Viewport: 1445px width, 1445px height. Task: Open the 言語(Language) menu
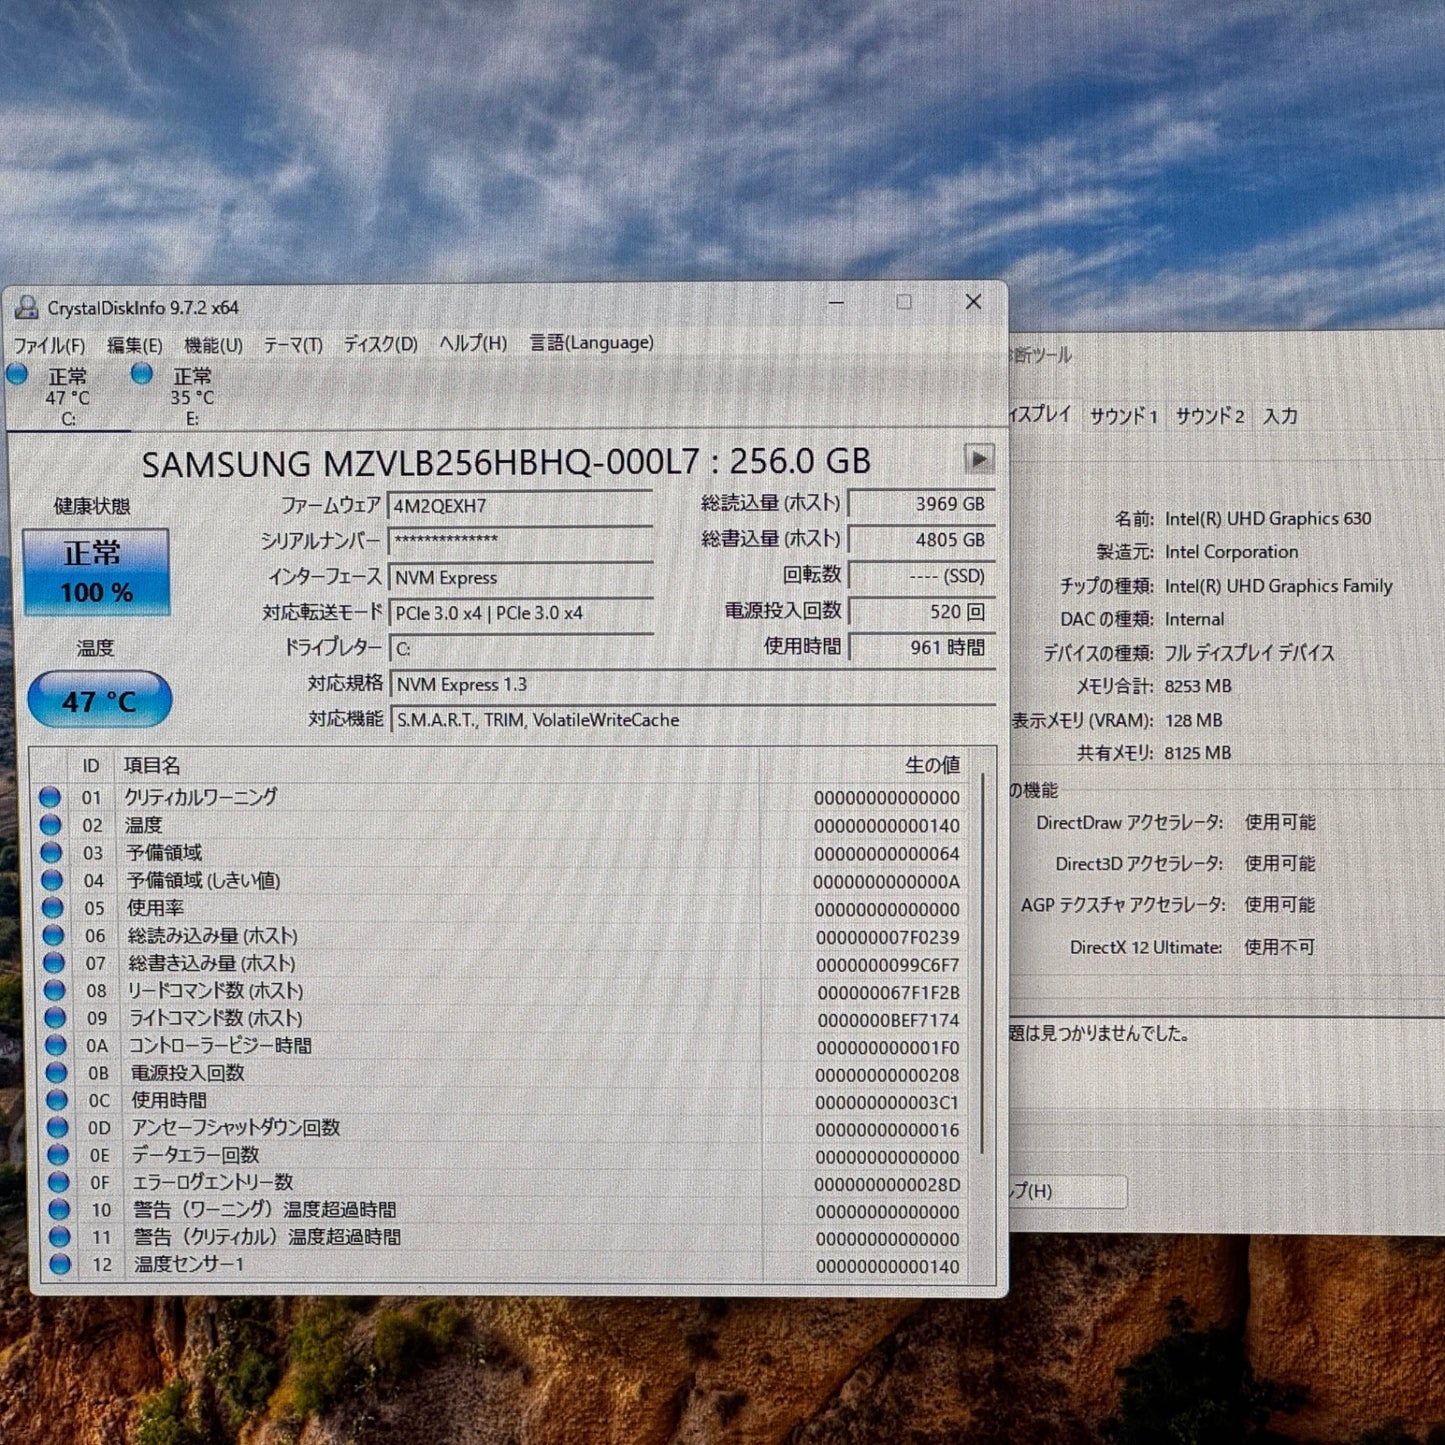(x=591, y=343)
